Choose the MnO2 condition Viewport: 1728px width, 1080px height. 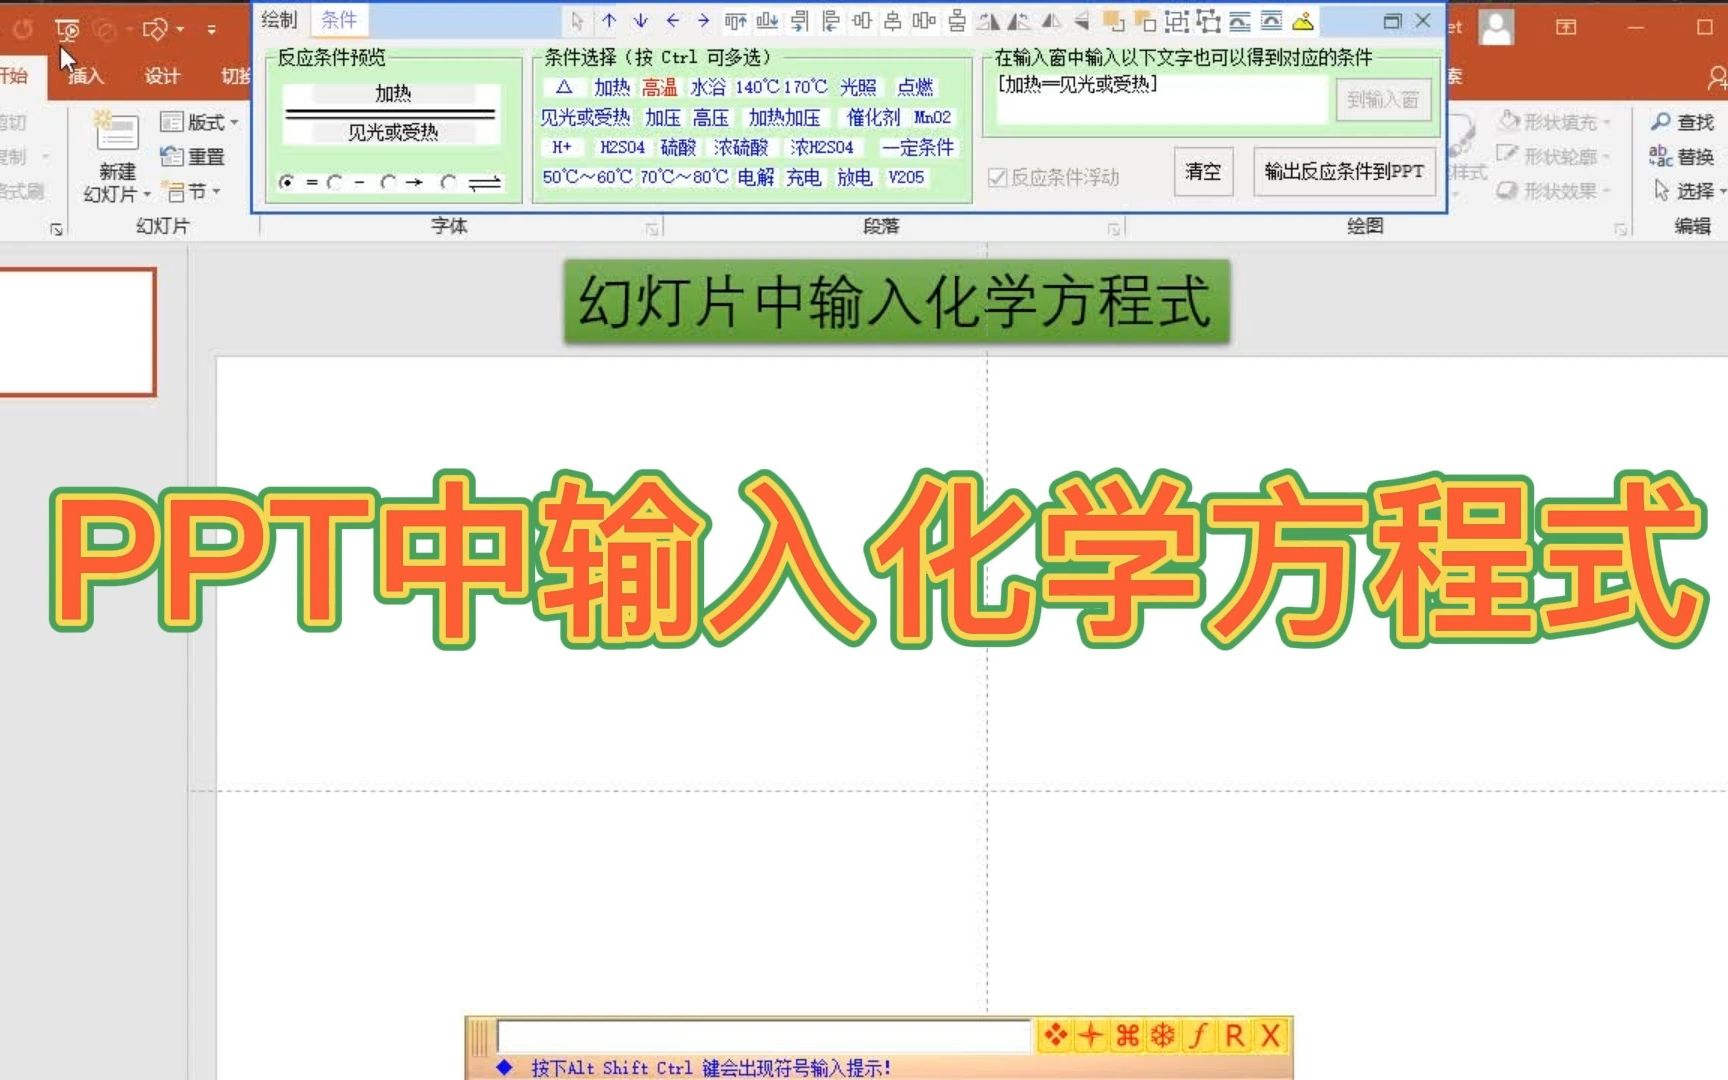[x=932, y=117]
